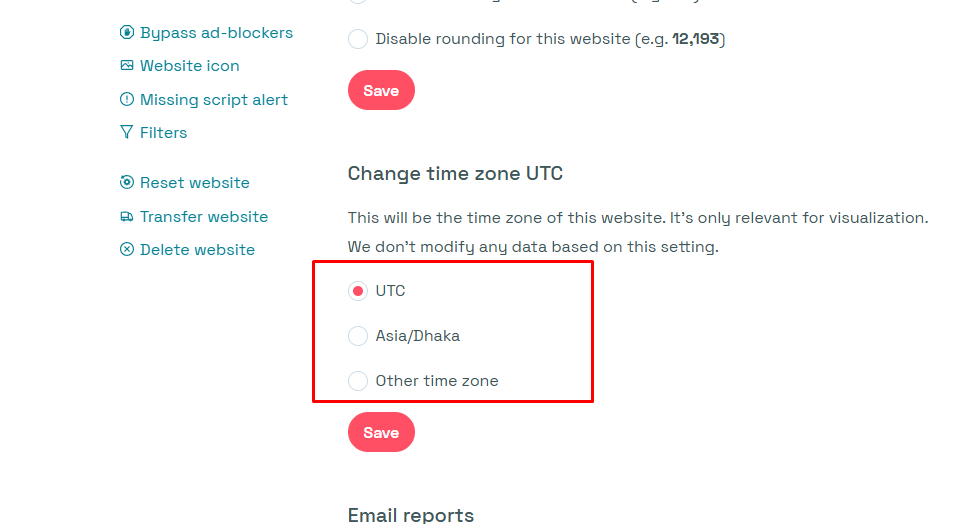Click the image icon beside Website icon
This screenshot has height=524, width=979.
(x=127, y=66)
